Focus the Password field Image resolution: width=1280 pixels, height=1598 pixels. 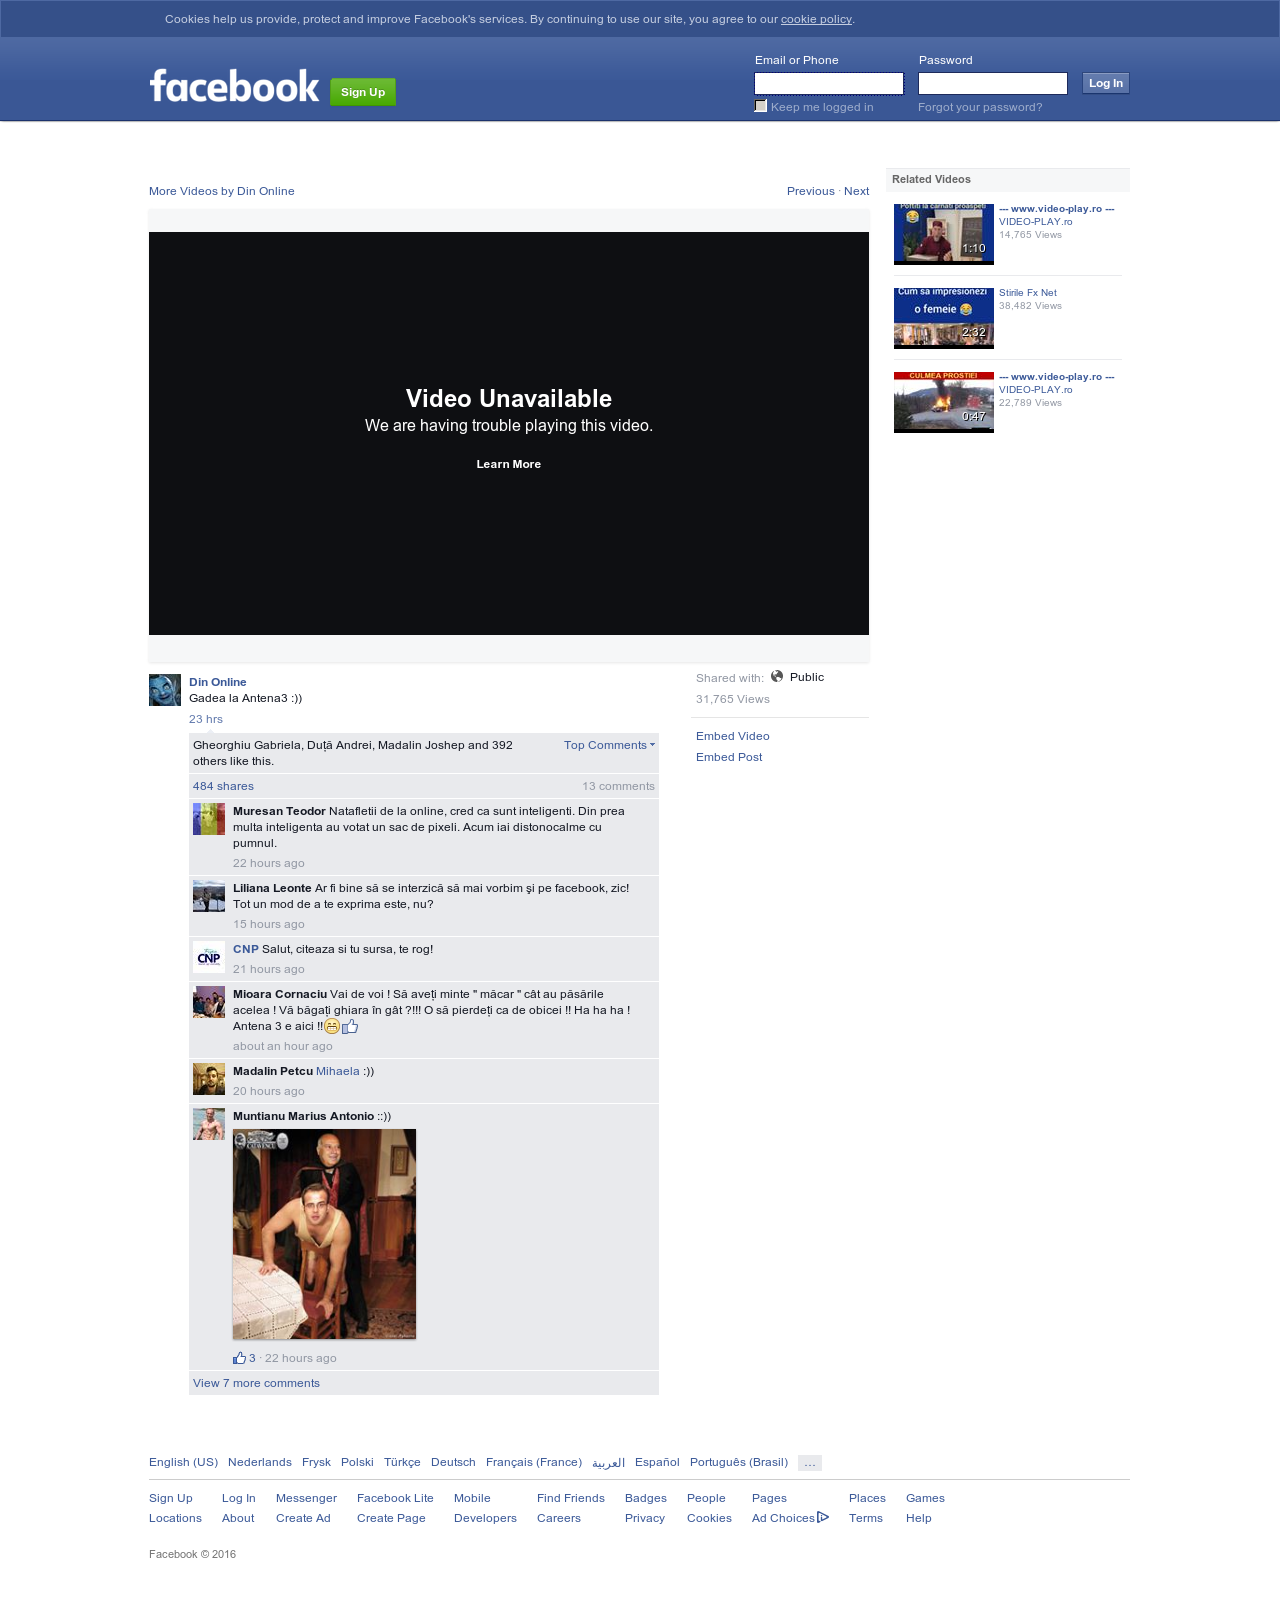point(993,83)
